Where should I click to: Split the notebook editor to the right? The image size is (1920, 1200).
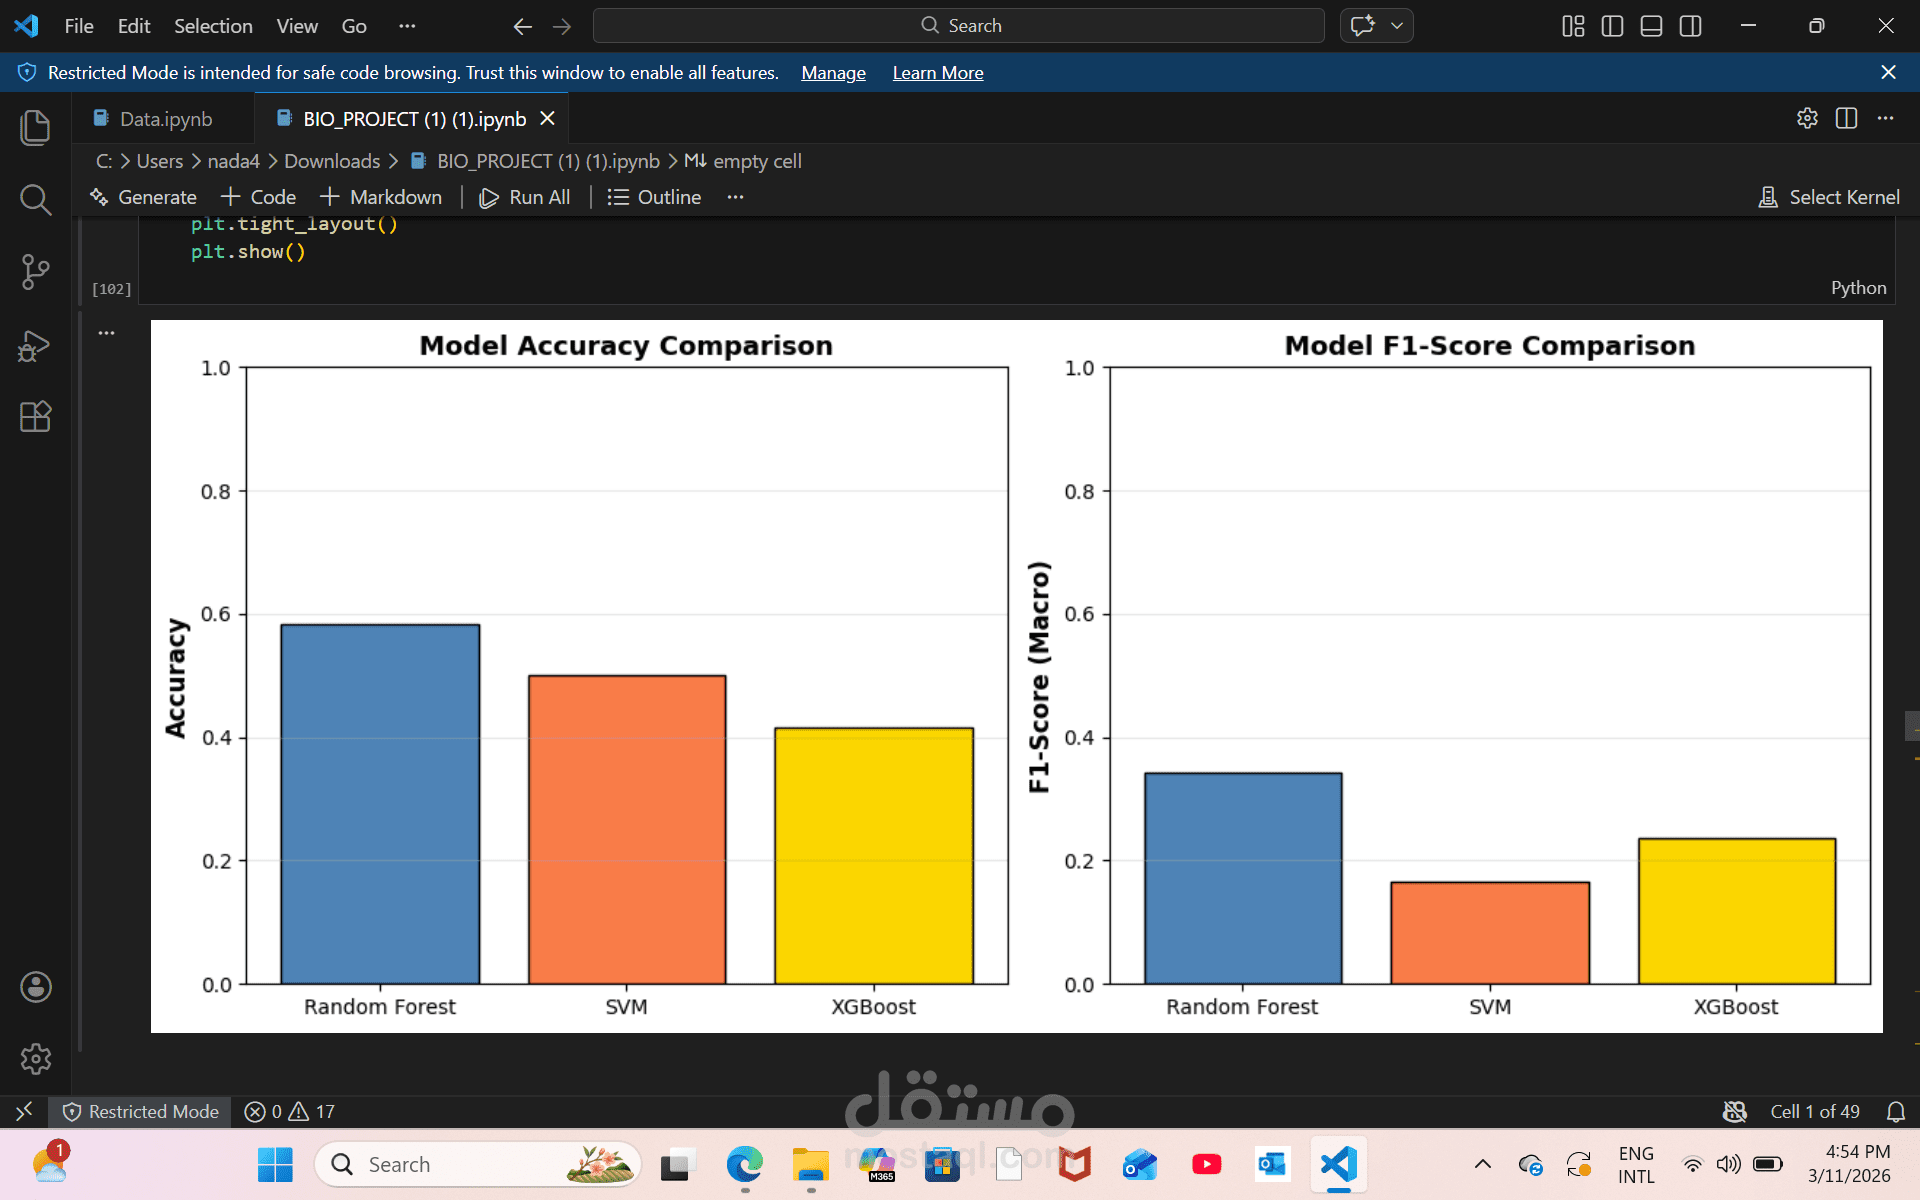1846,118
